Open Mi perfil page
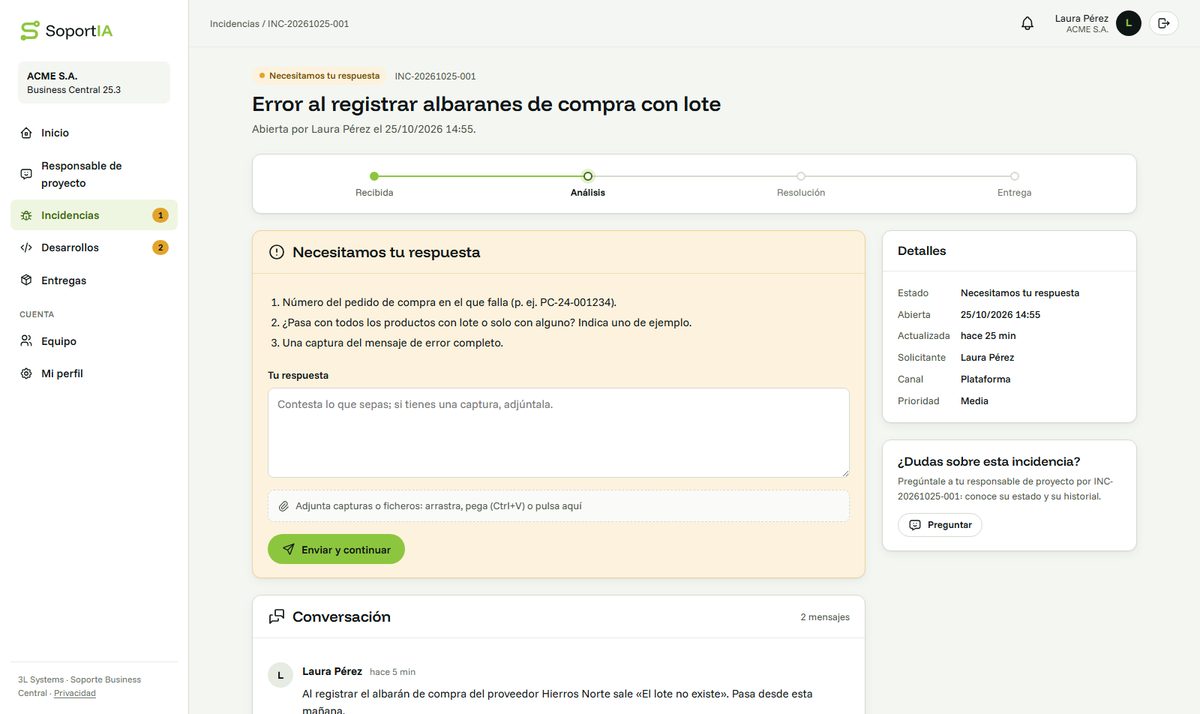 94,373
